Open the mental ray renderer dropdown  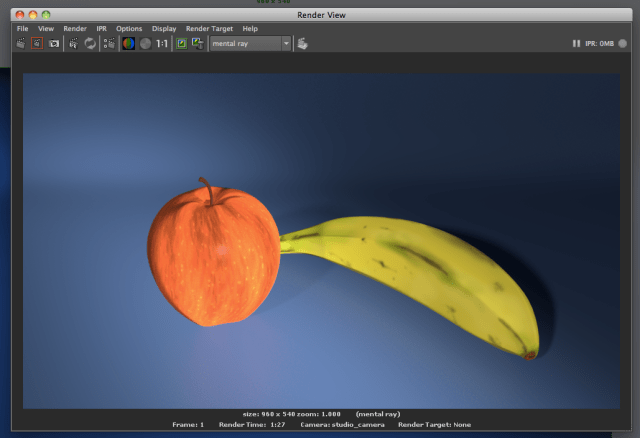[250, 44]
